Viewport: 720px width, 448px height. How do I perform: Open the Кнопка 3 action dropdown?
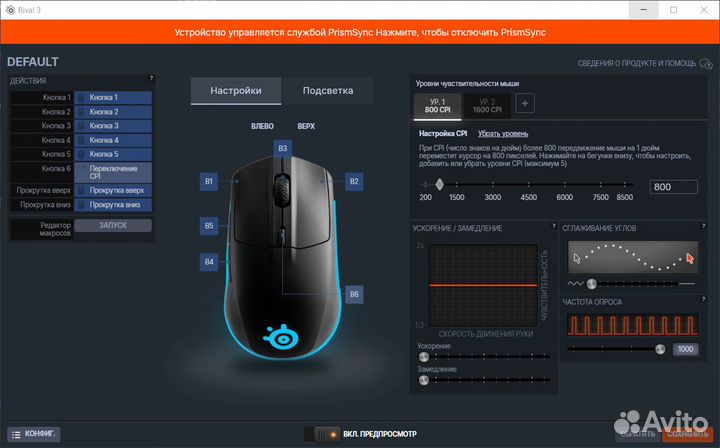click(113, 126)
